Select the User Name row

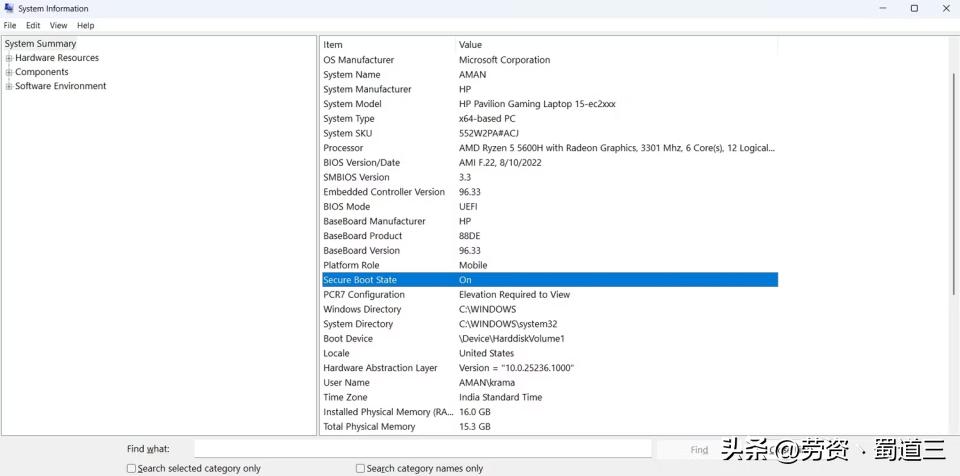tap(550, 383)
